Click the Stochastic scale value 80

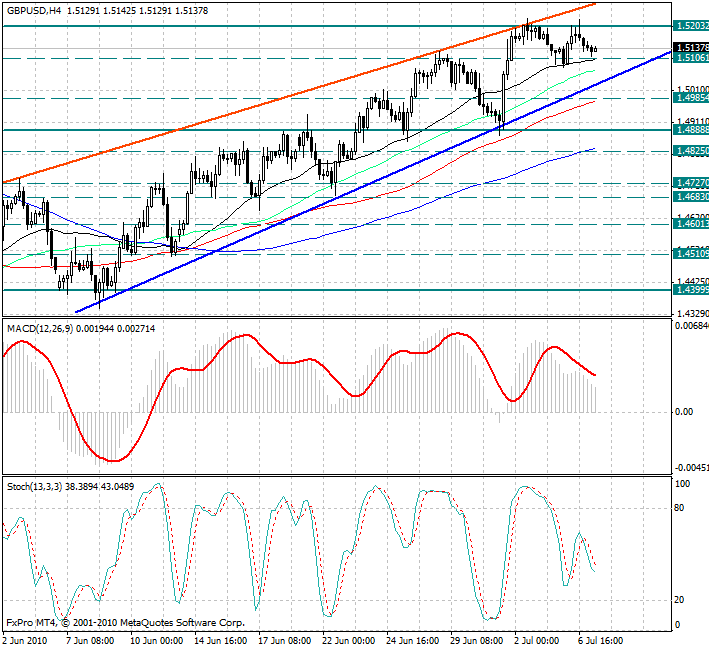[x=679, y=508]
